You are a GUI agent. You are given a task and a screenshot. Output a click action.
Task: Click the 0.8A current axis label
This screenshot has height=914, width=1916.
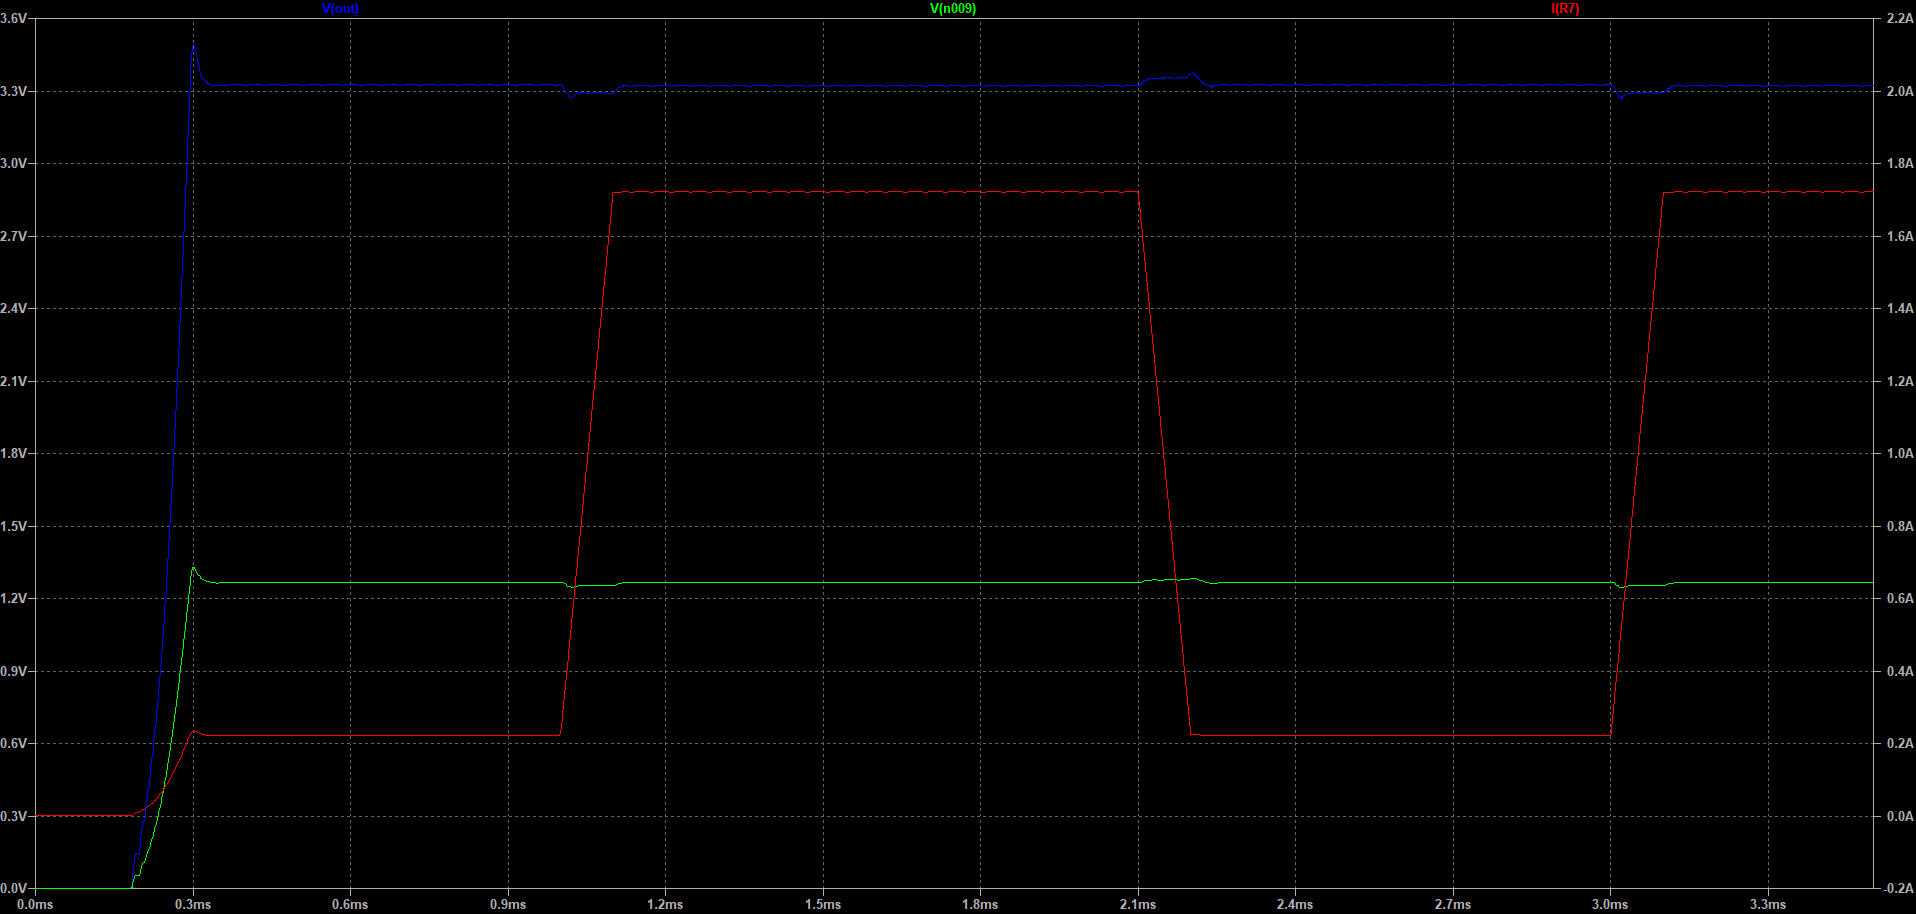point(1899,526)
